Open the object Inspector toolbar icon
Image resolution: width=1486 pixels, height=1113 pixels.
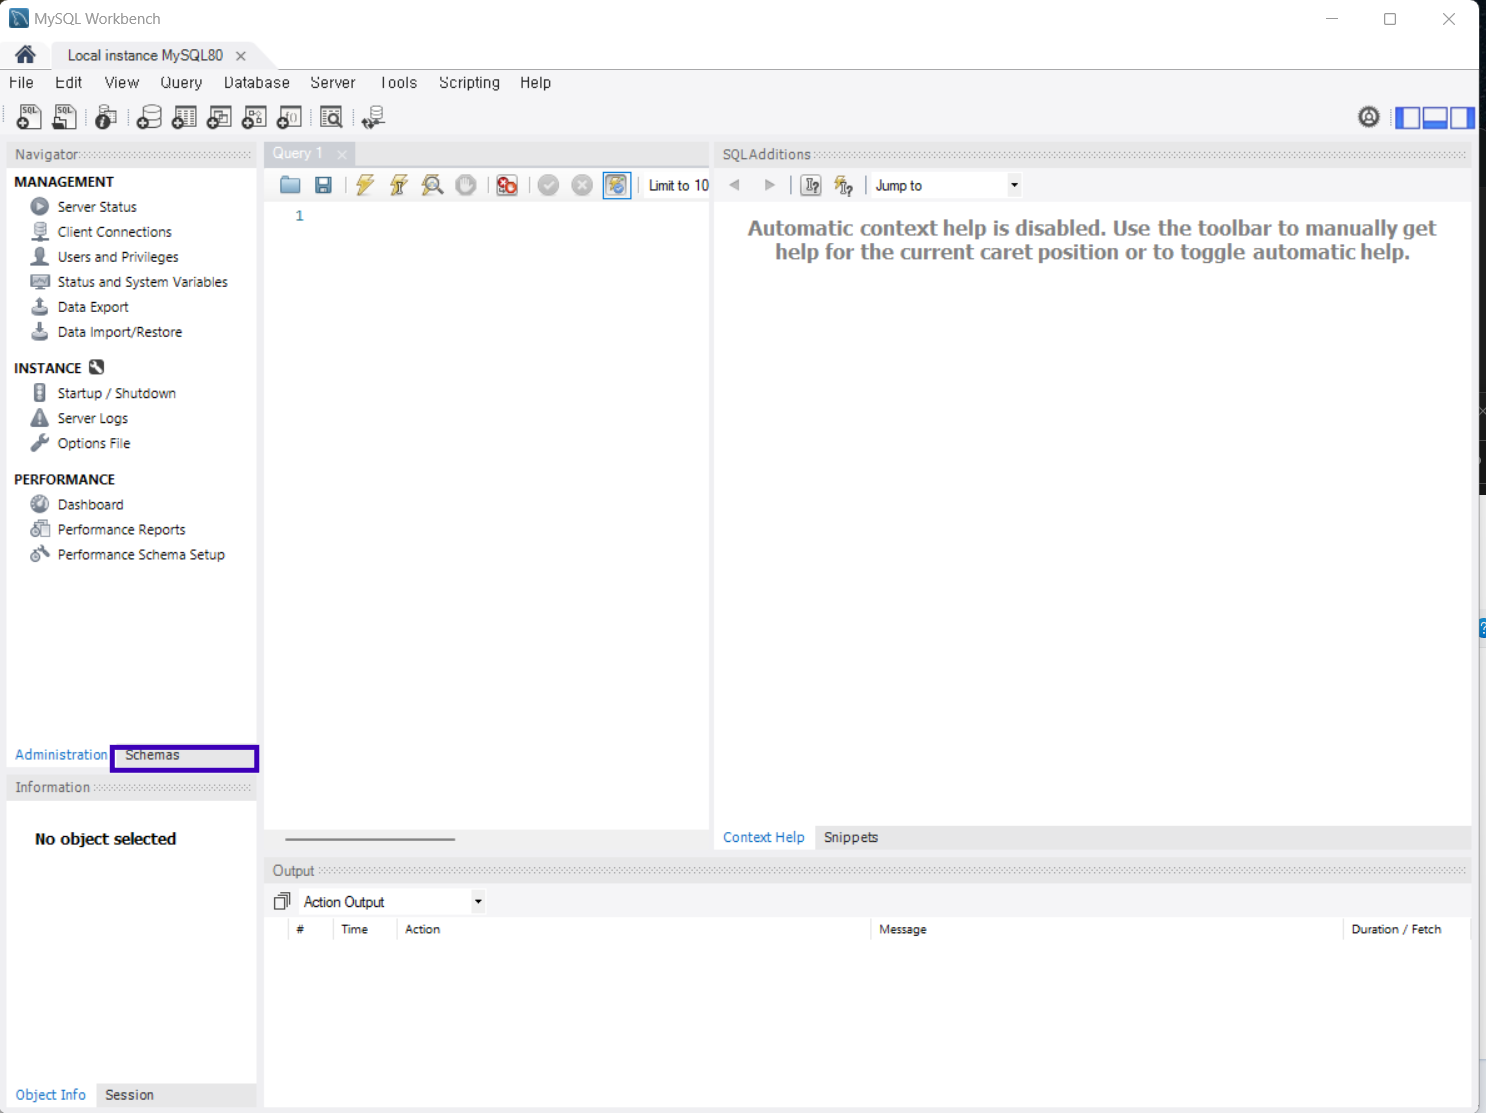tap(106, 117)
